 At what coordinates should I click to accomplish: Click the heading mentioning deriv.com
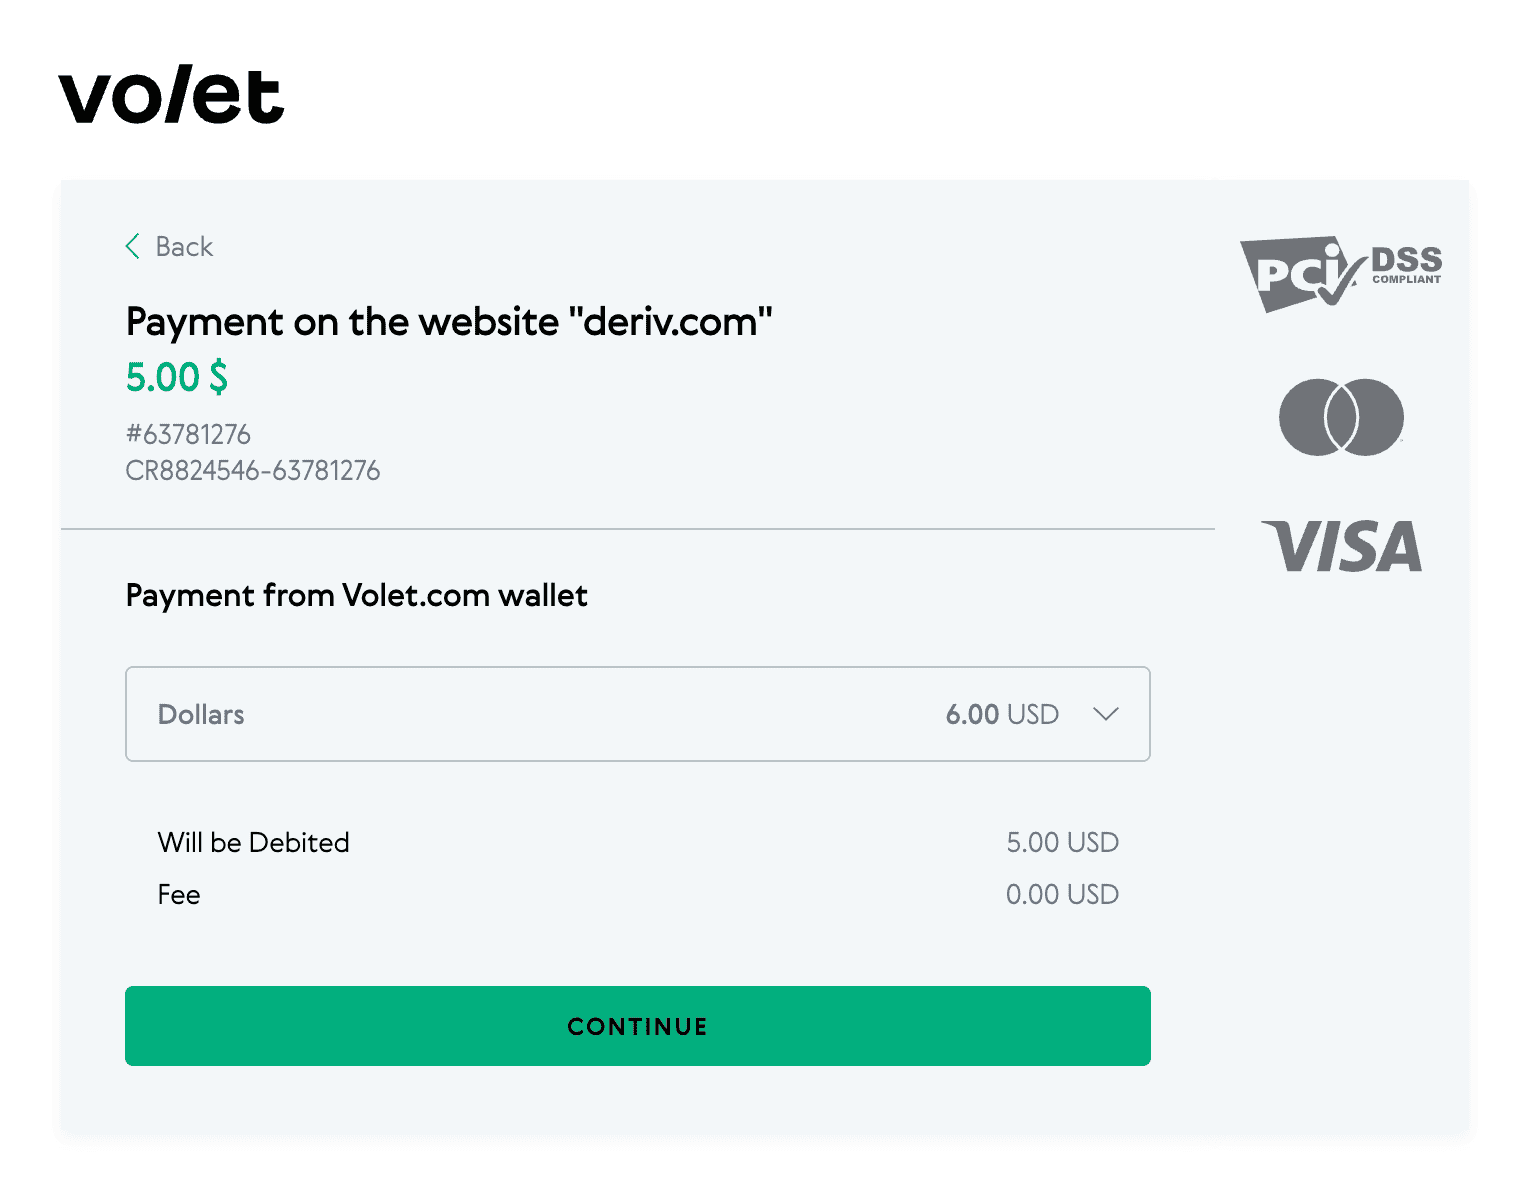click(x=448, y=321)
